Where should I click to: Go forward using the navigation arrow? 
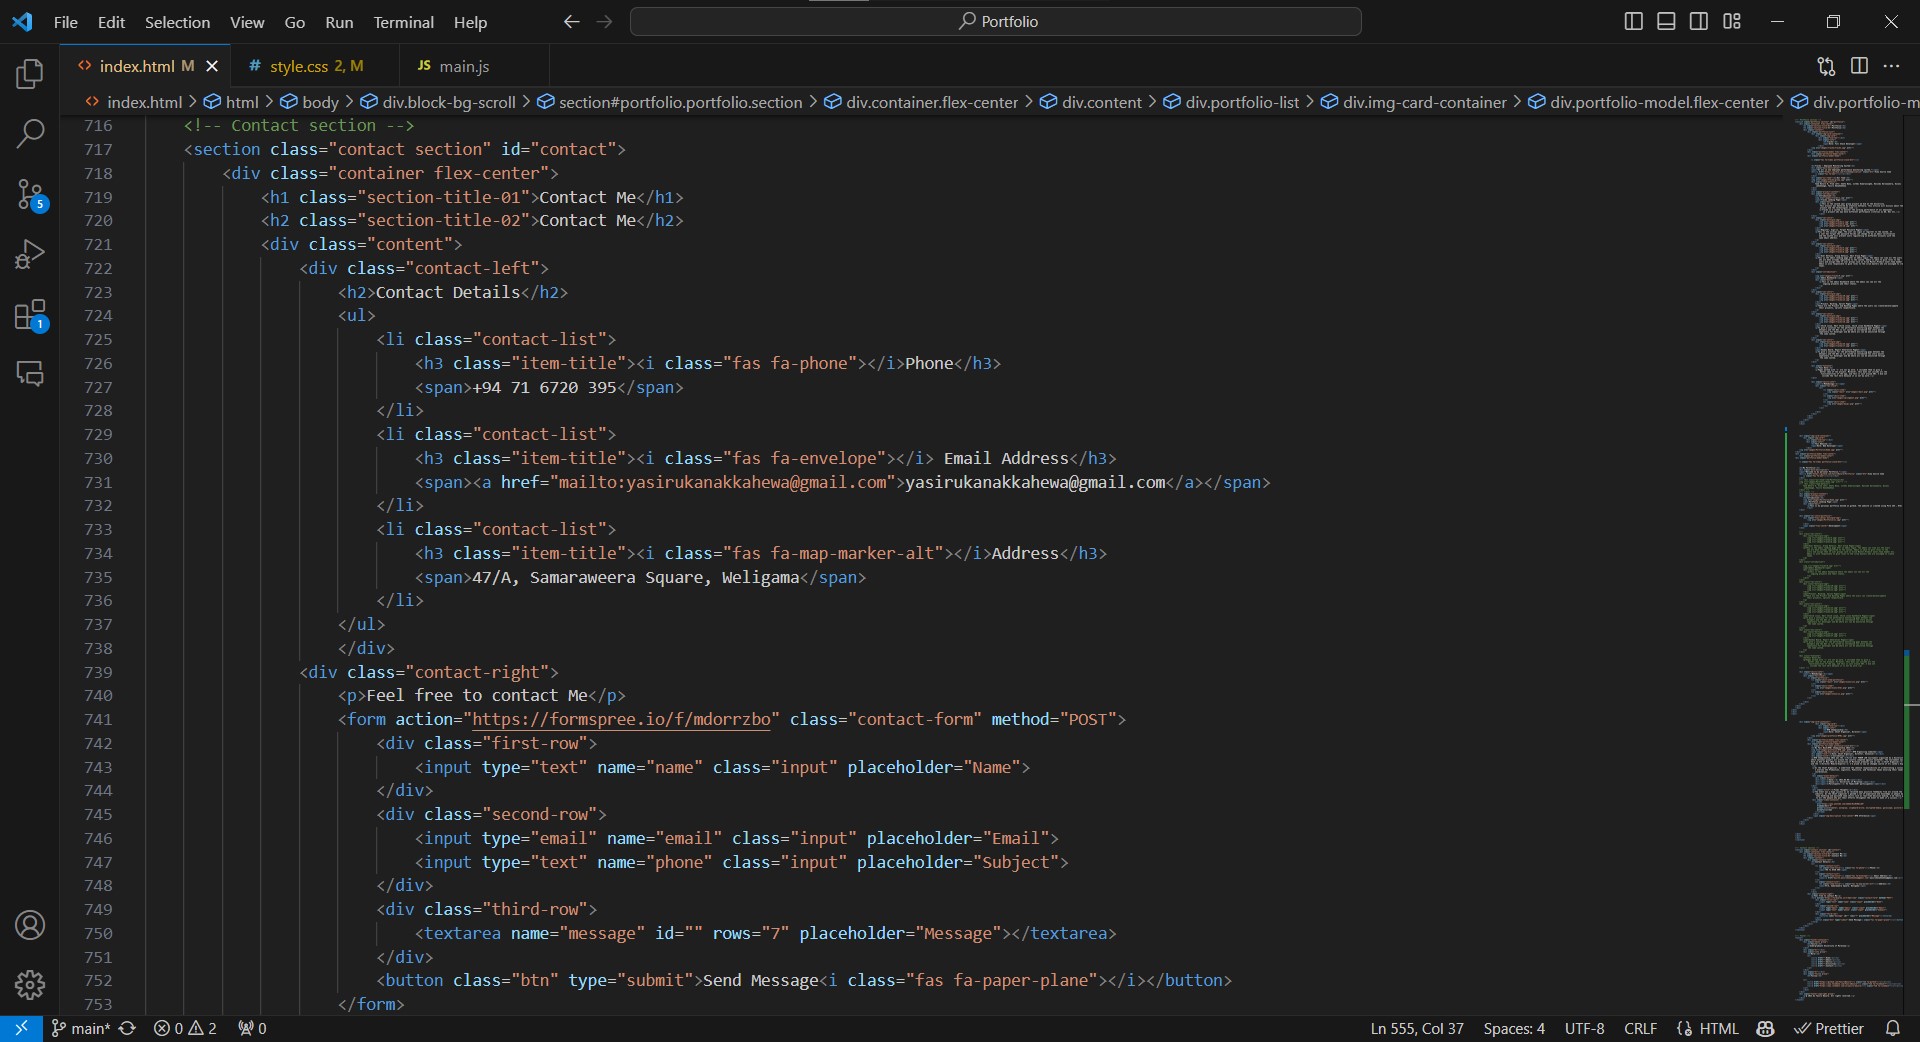pyautogui.click(x=604, y=22)
